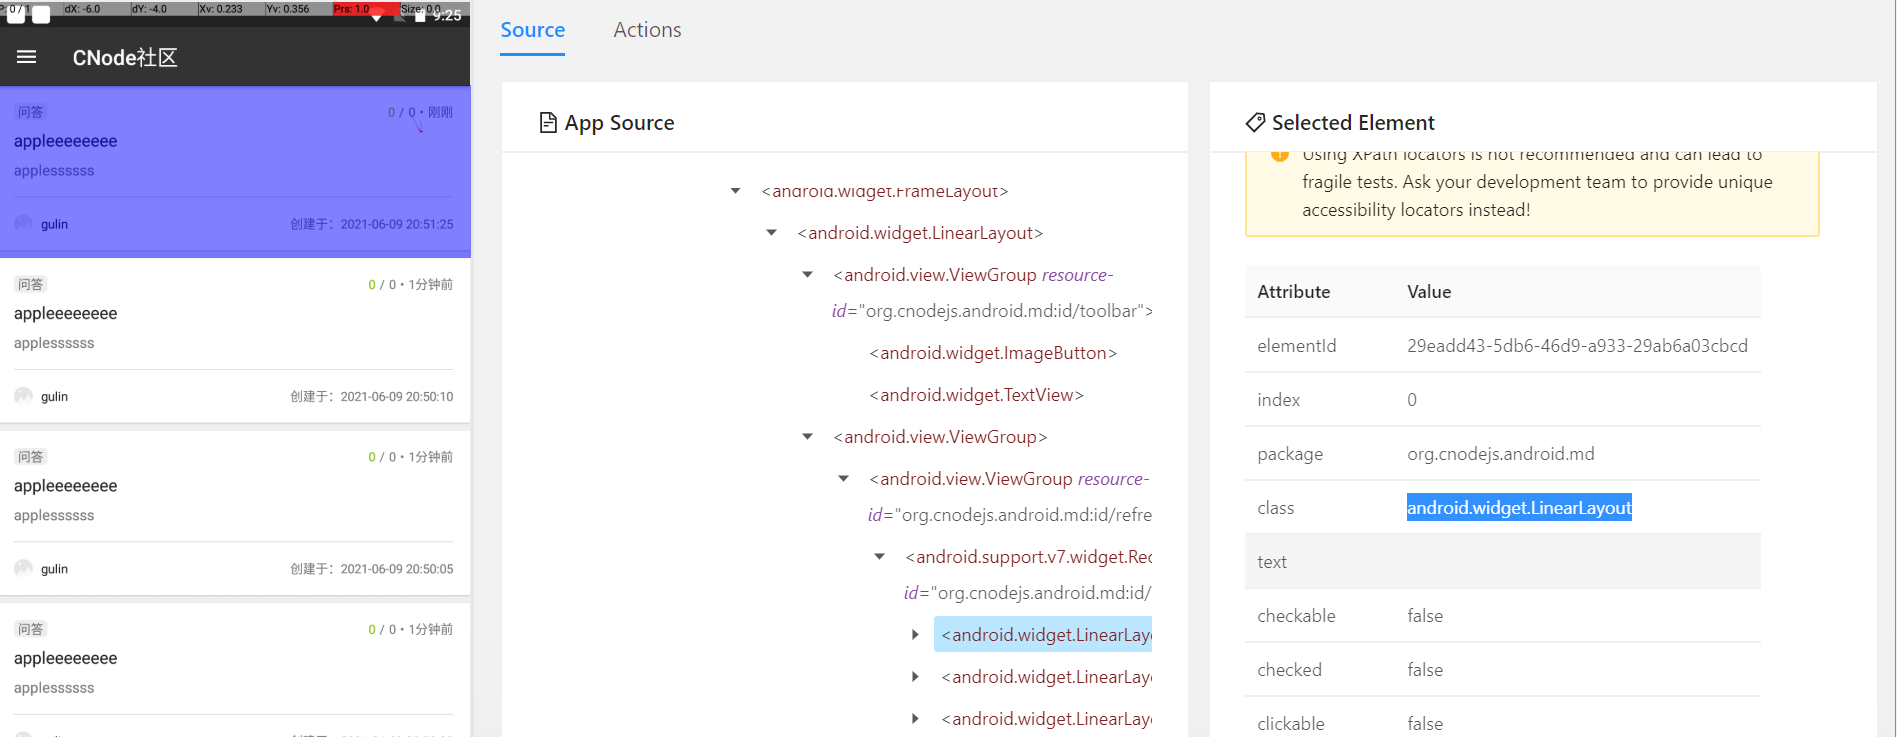
Task: Click the 问答 tag on highlighted post
Action: click(31, 112)
